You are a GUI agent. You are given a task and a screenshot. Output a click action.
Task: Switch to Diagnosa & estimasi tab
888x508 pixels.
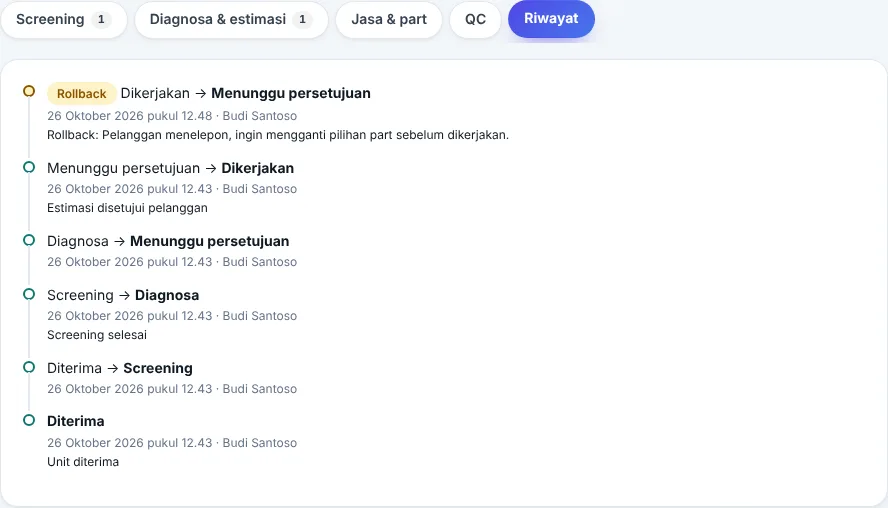click(231, 19)
